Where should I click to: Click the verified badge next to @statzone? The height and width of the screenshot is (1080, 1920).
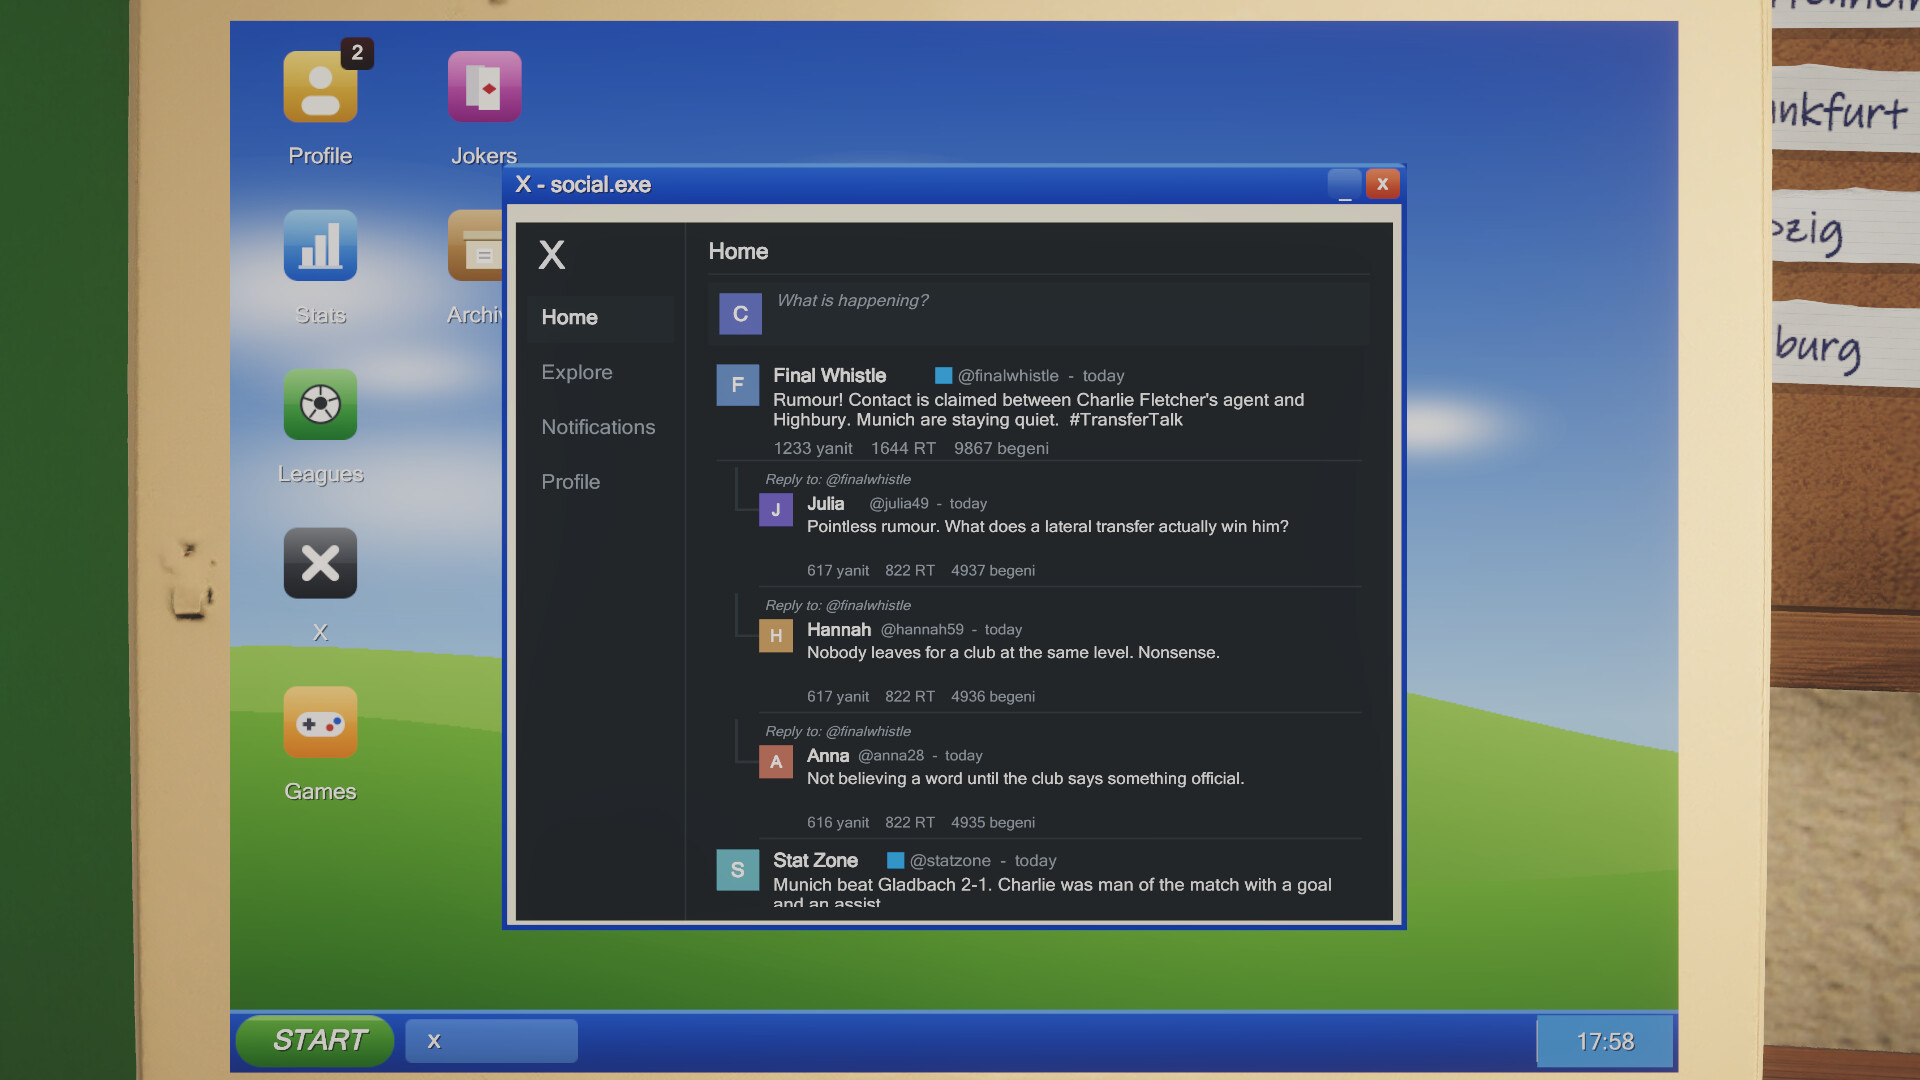pos(895,861)
